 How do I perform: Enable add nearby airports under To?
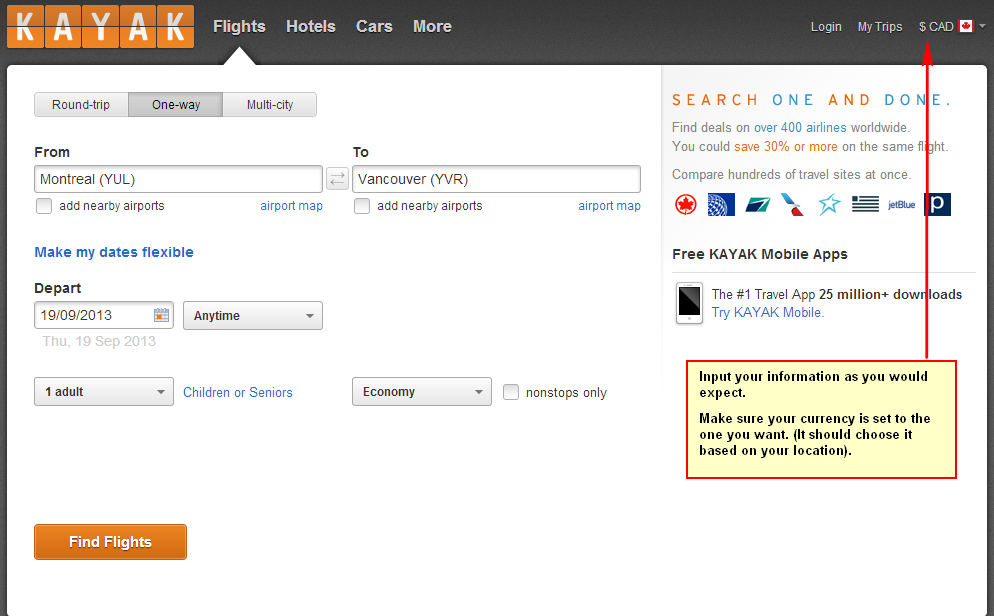tap(362, 206)
